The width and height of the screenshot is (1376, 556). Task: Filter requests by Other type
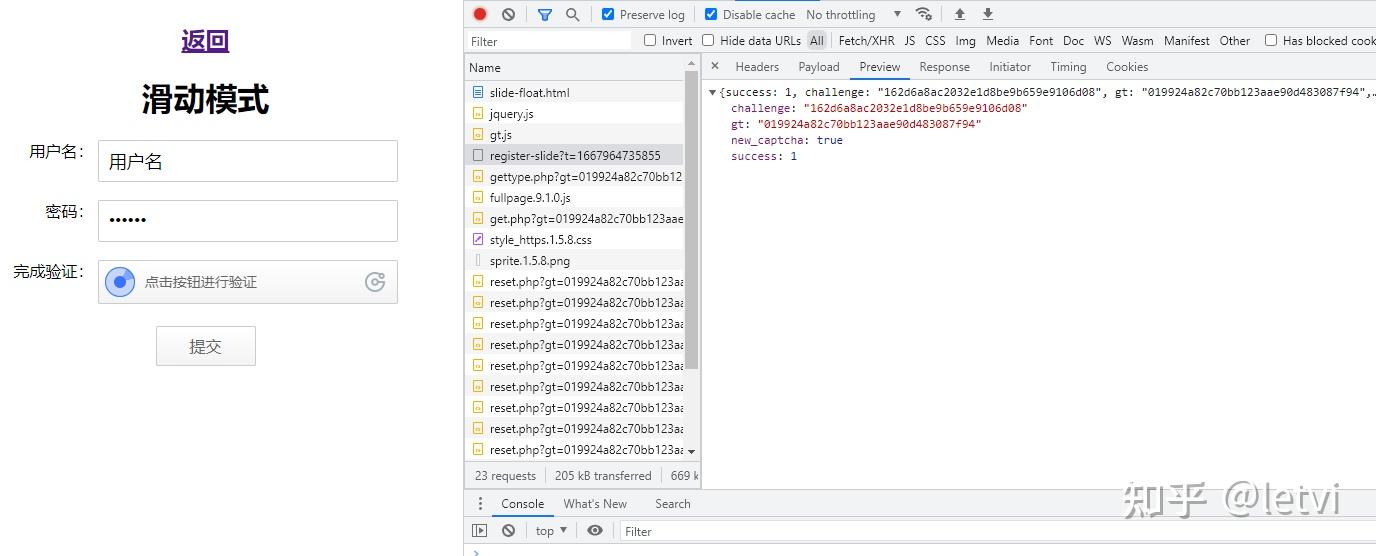[1235, 41]
